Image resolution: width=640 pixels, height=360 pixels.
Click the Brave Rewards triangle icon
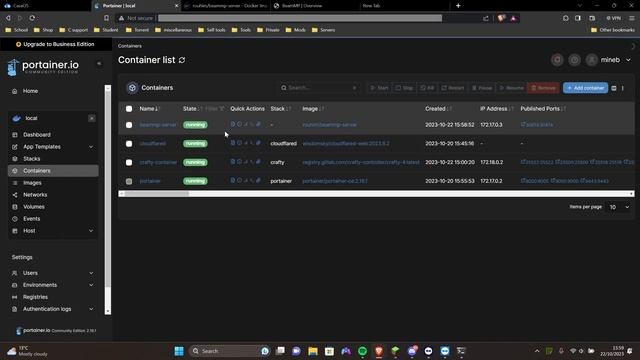(513, 18)
